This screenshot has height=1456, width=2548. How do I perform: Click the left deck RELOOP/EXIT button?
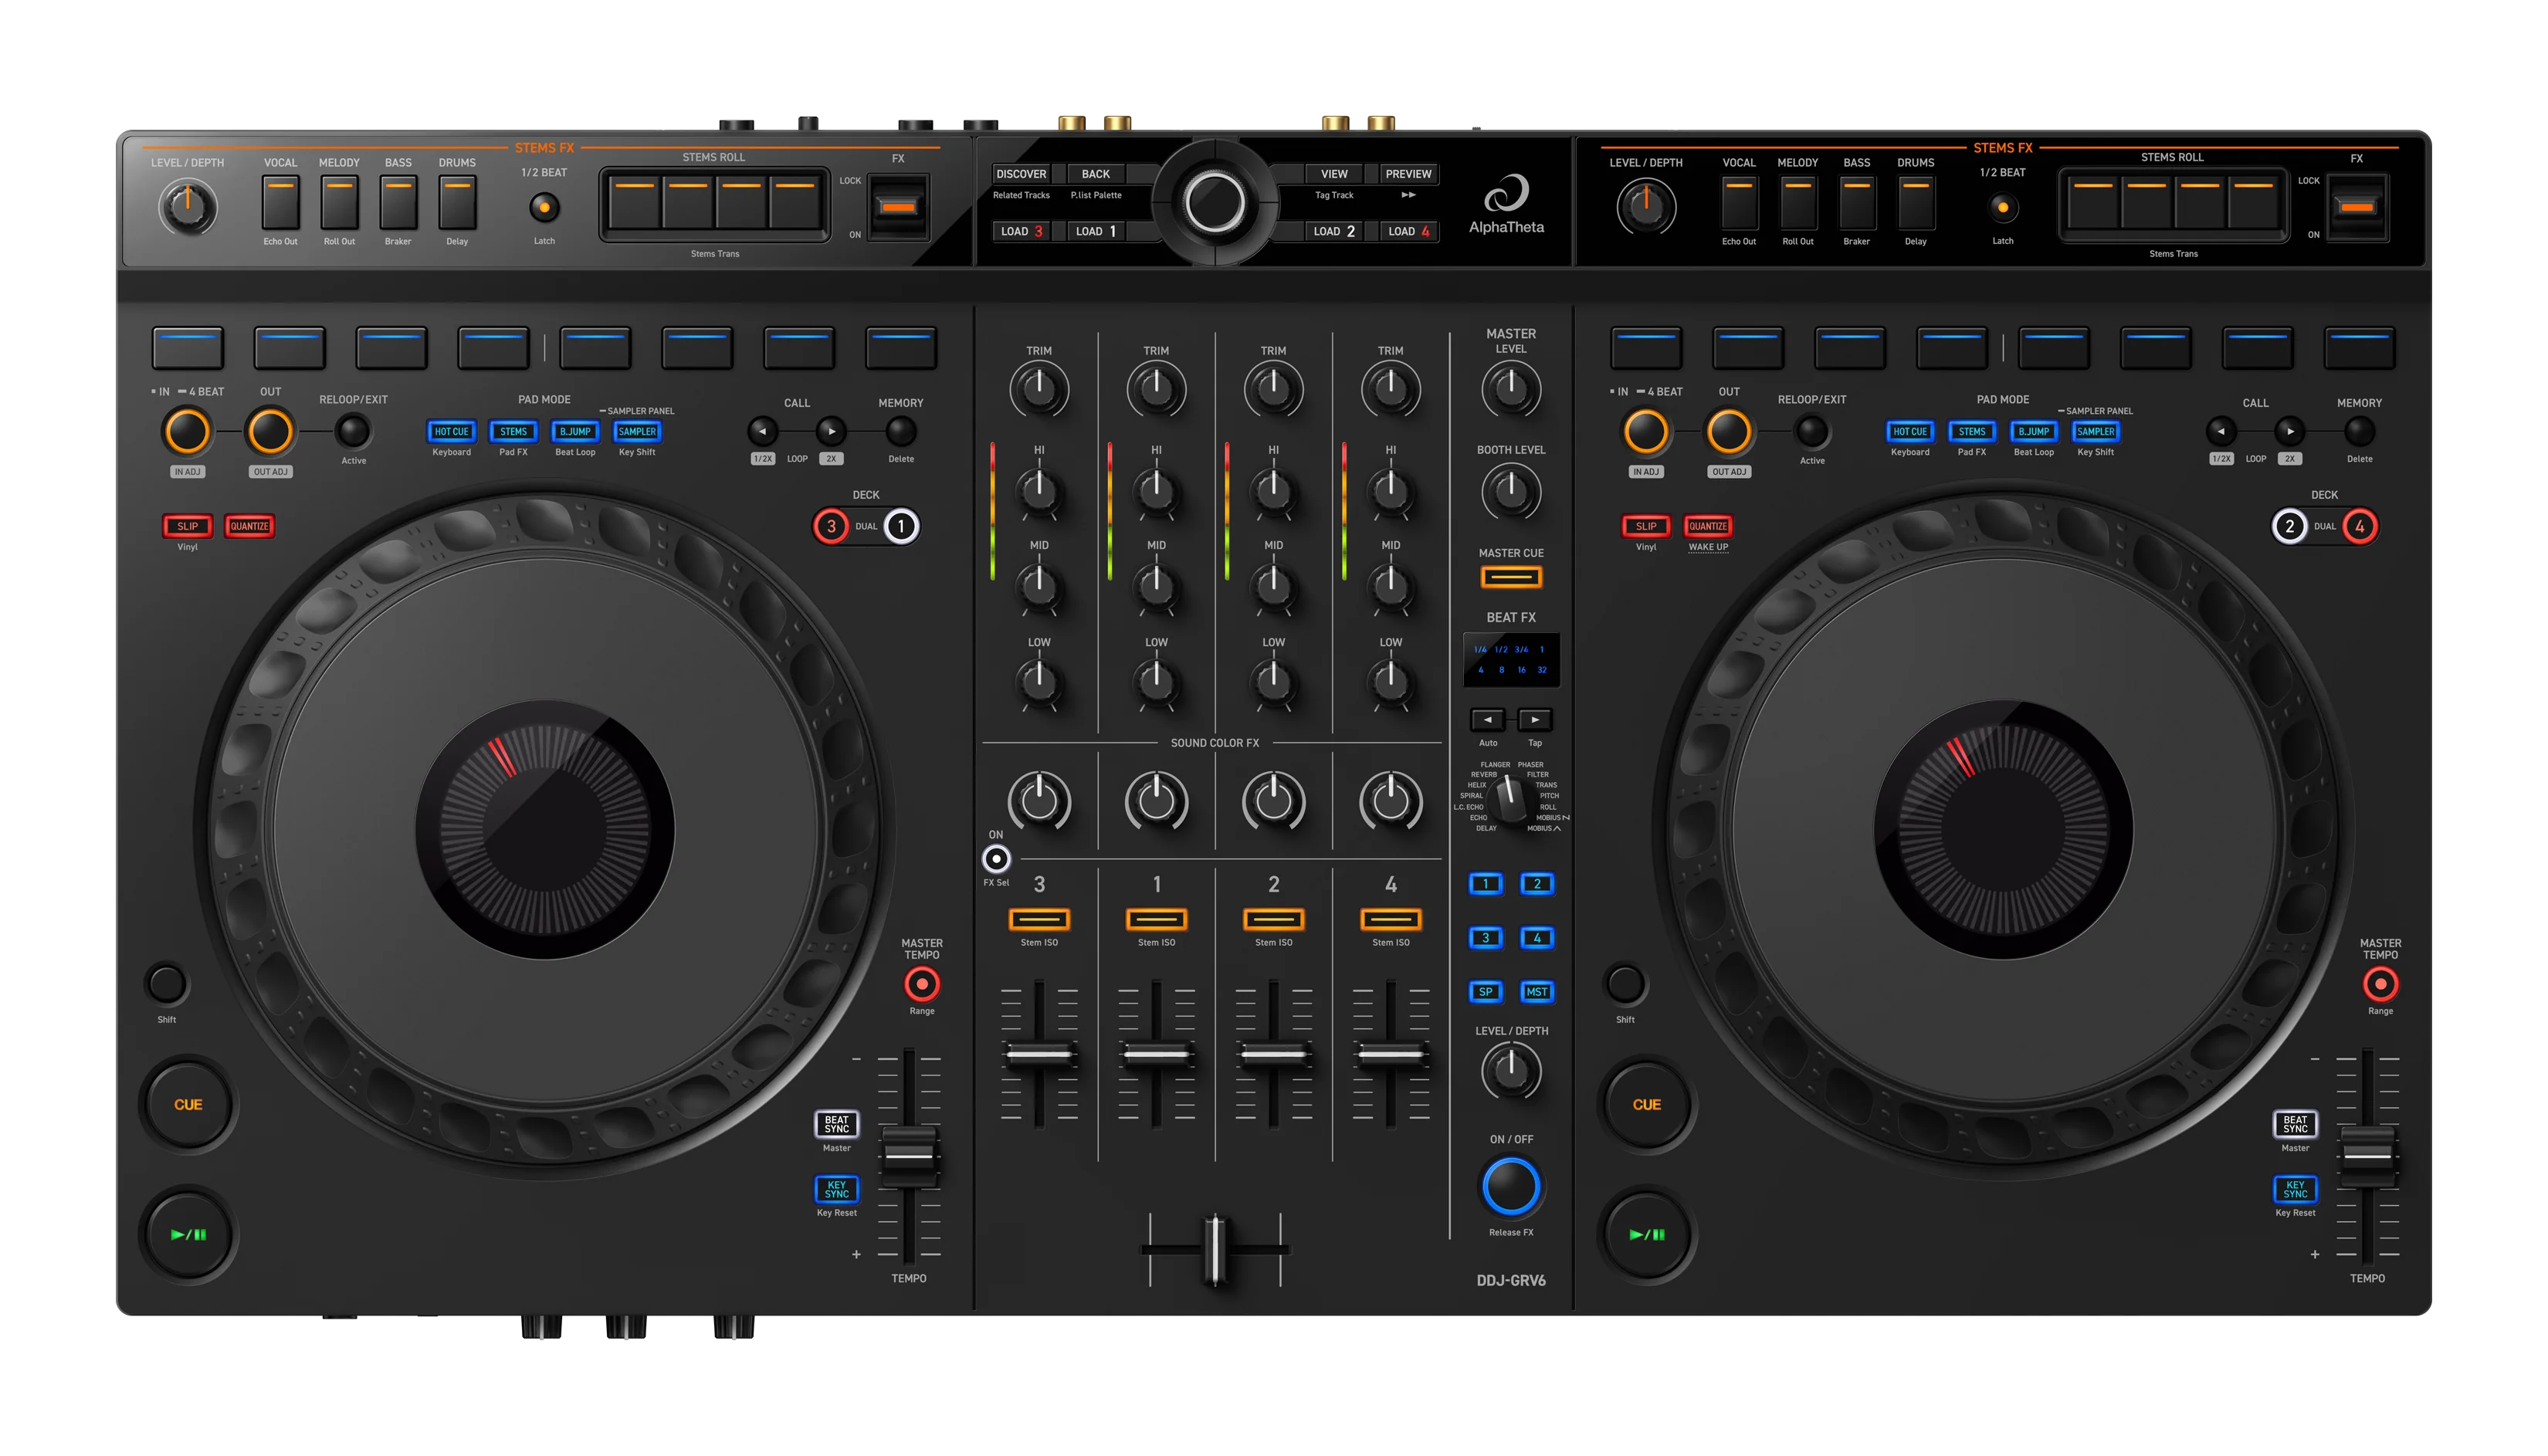point(353,432)
